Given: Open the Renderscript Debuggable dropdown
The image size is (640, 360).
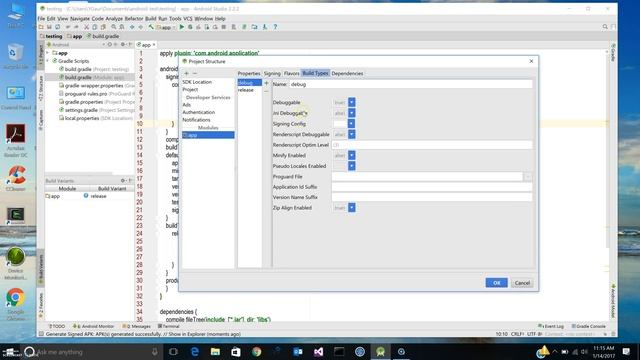Looking at the screenshot, I should click(351, 134).
